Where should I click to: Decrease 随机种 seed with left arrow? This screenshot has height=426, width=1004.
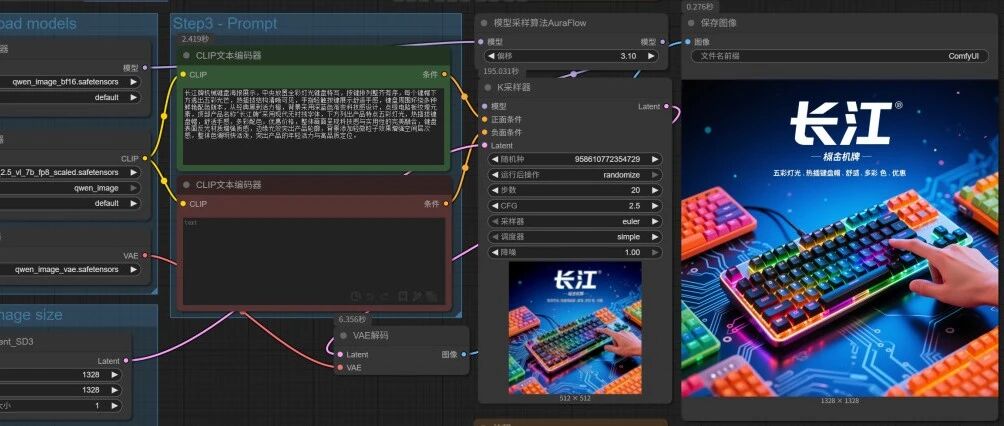tap(494, 159)
